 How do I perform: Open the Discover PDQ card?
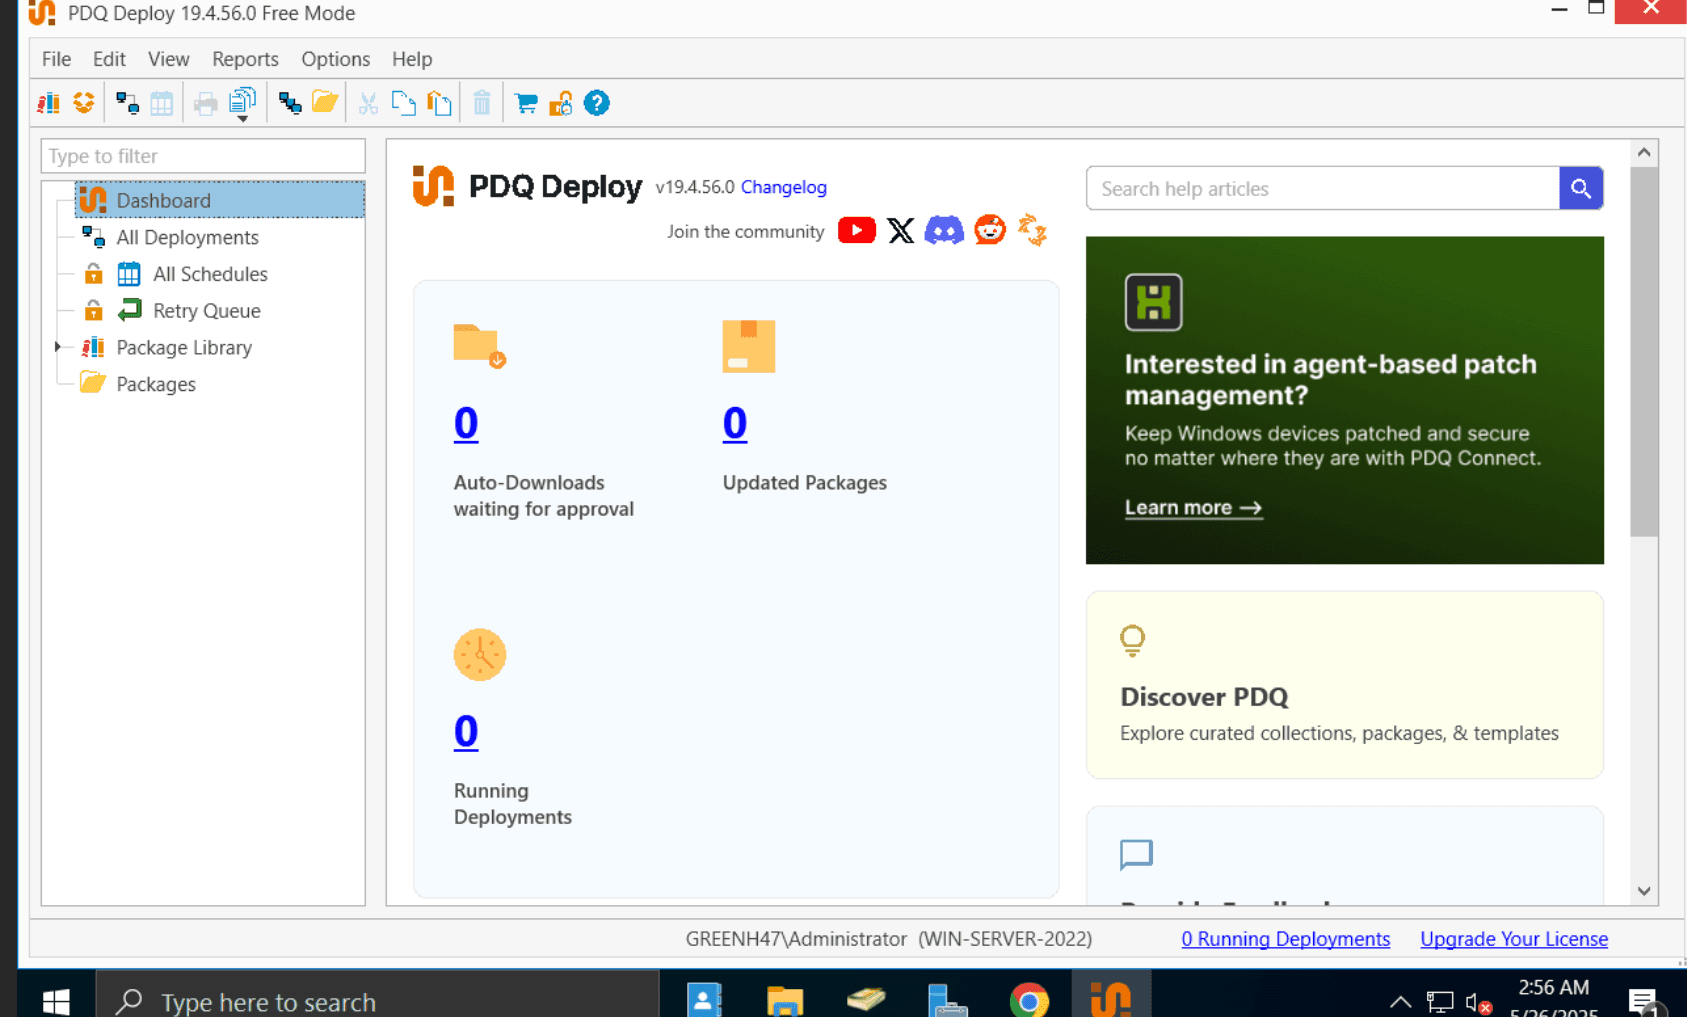[x=1345, y=685]
